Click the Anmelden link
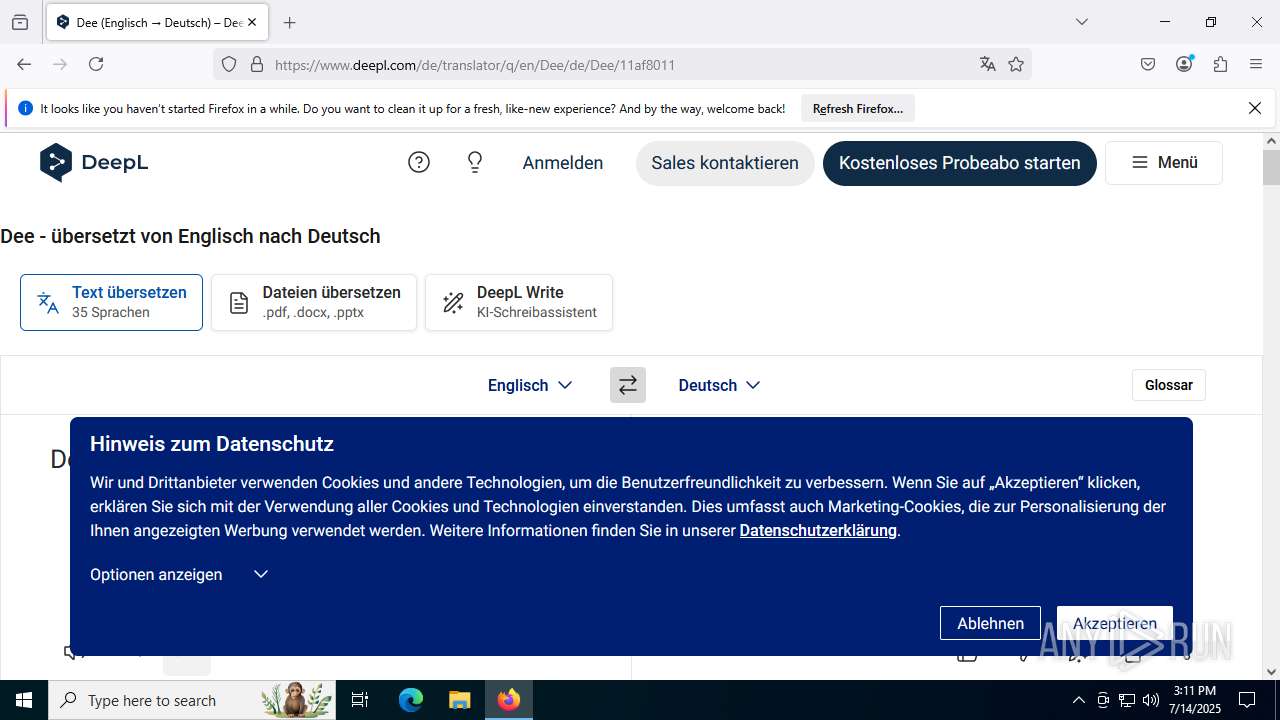 [563, 163]
